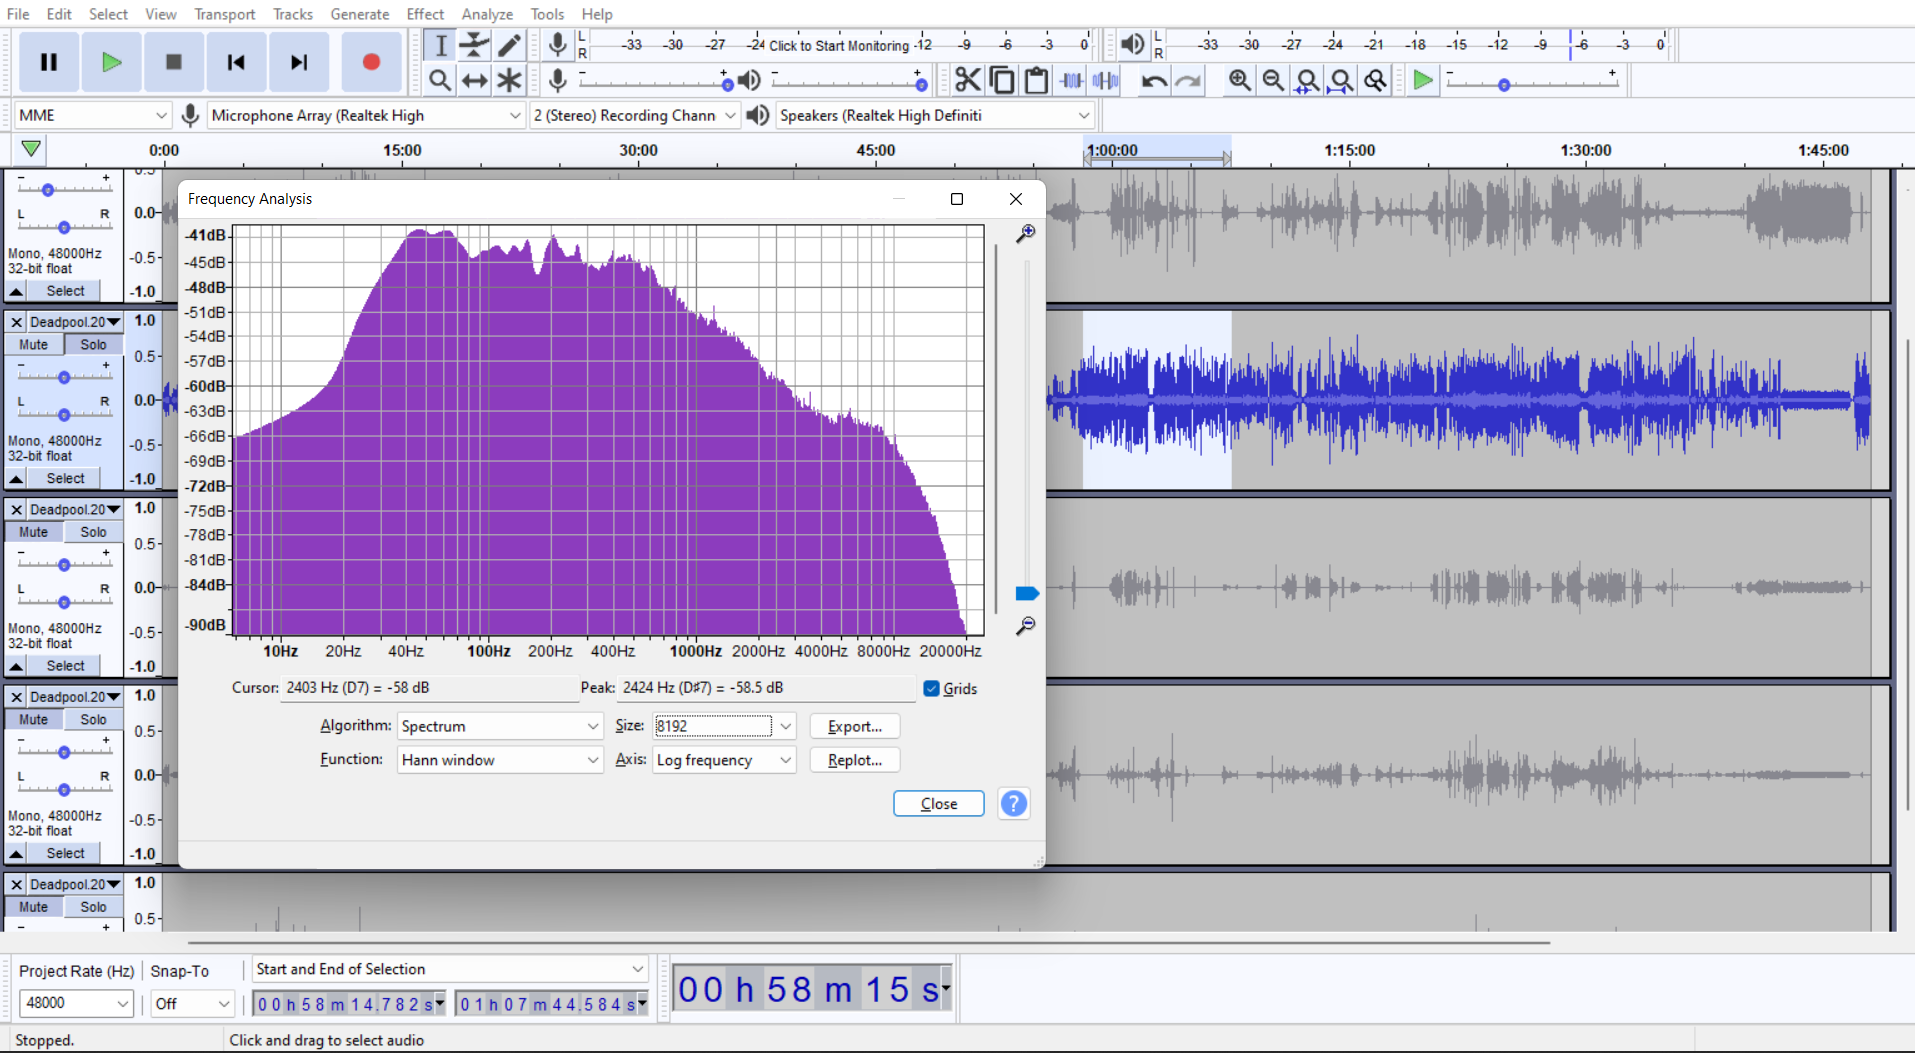Mute the bottom partially visible track

click(33, 907)
